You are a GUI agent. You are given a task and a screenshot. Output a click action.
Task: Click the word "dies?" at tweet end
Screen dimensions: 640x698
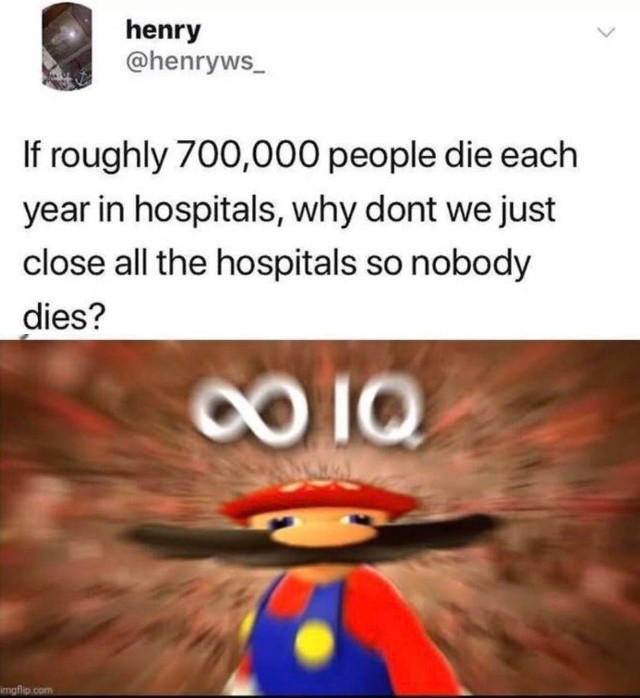coord(65,317)
